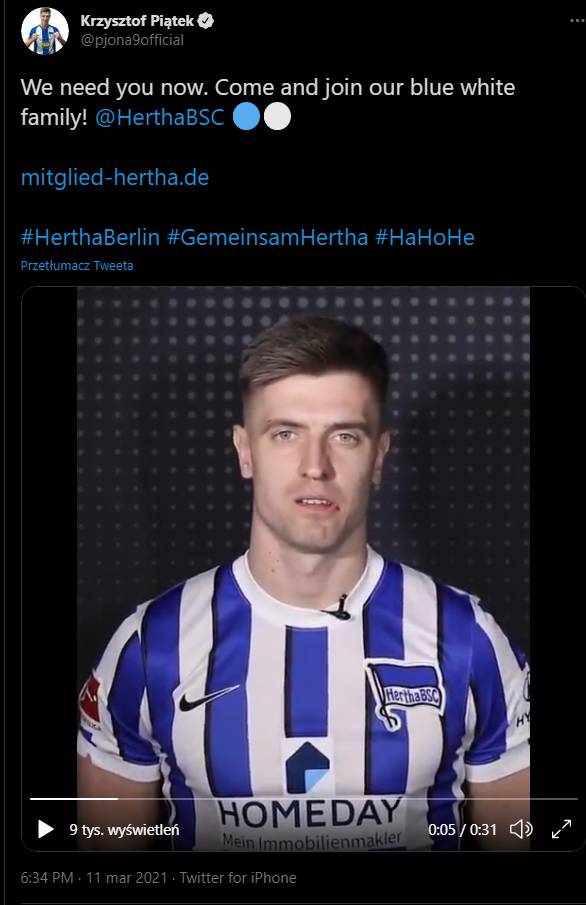
Task: Open the #HaHoHe hashtag
Action: pos(425,237)
